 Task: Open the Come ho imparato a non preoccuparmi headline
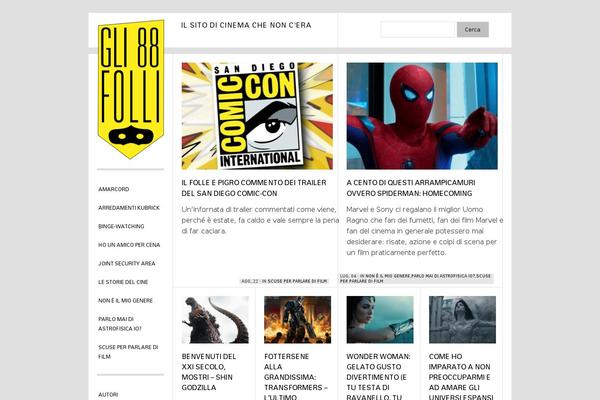[x=461, y=377]
